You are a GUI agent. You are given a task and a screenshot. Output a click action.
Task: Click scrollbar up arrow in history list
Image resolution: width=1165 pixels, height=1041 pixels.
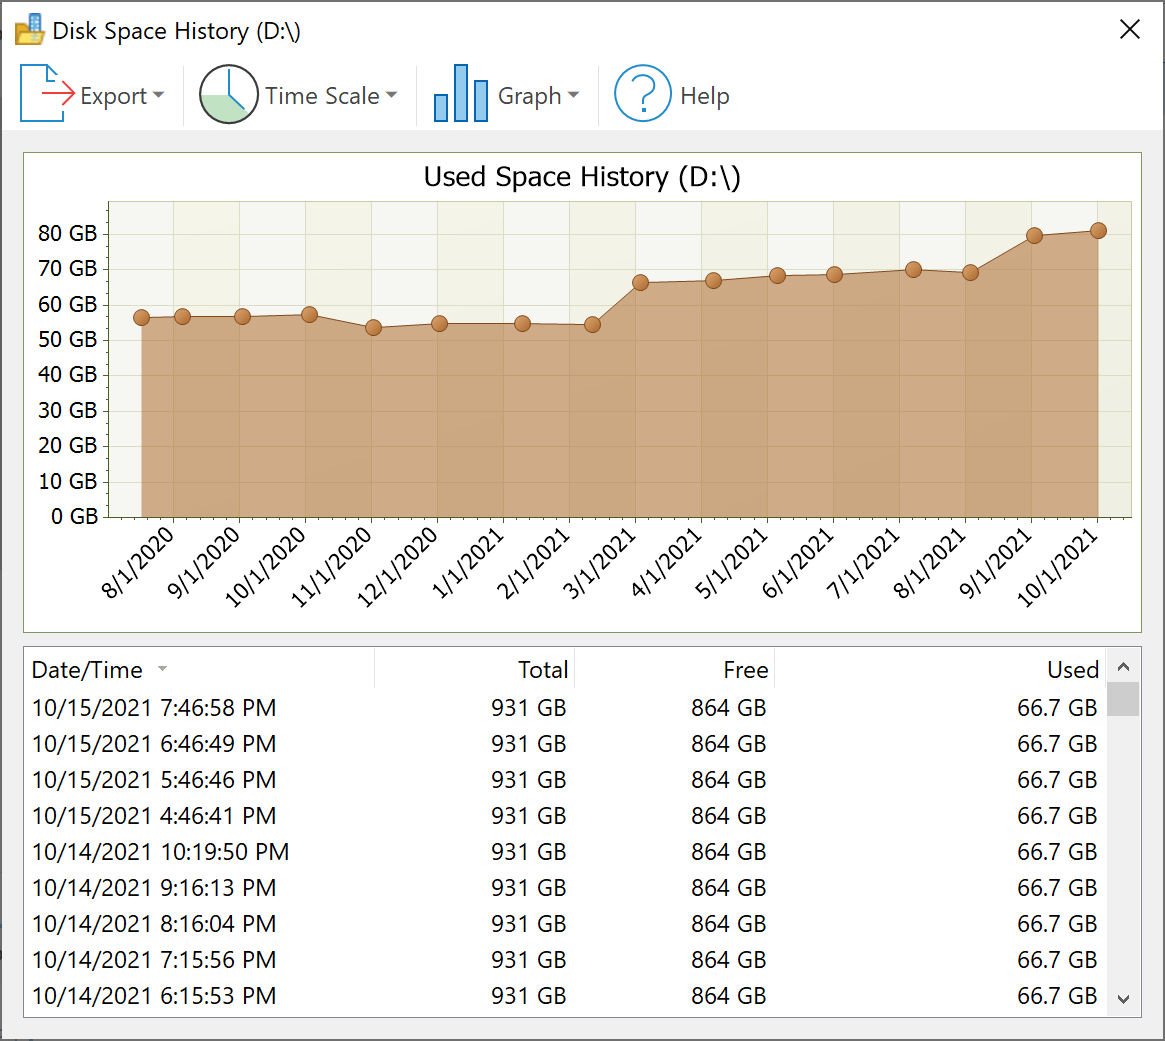[1123, 667]
